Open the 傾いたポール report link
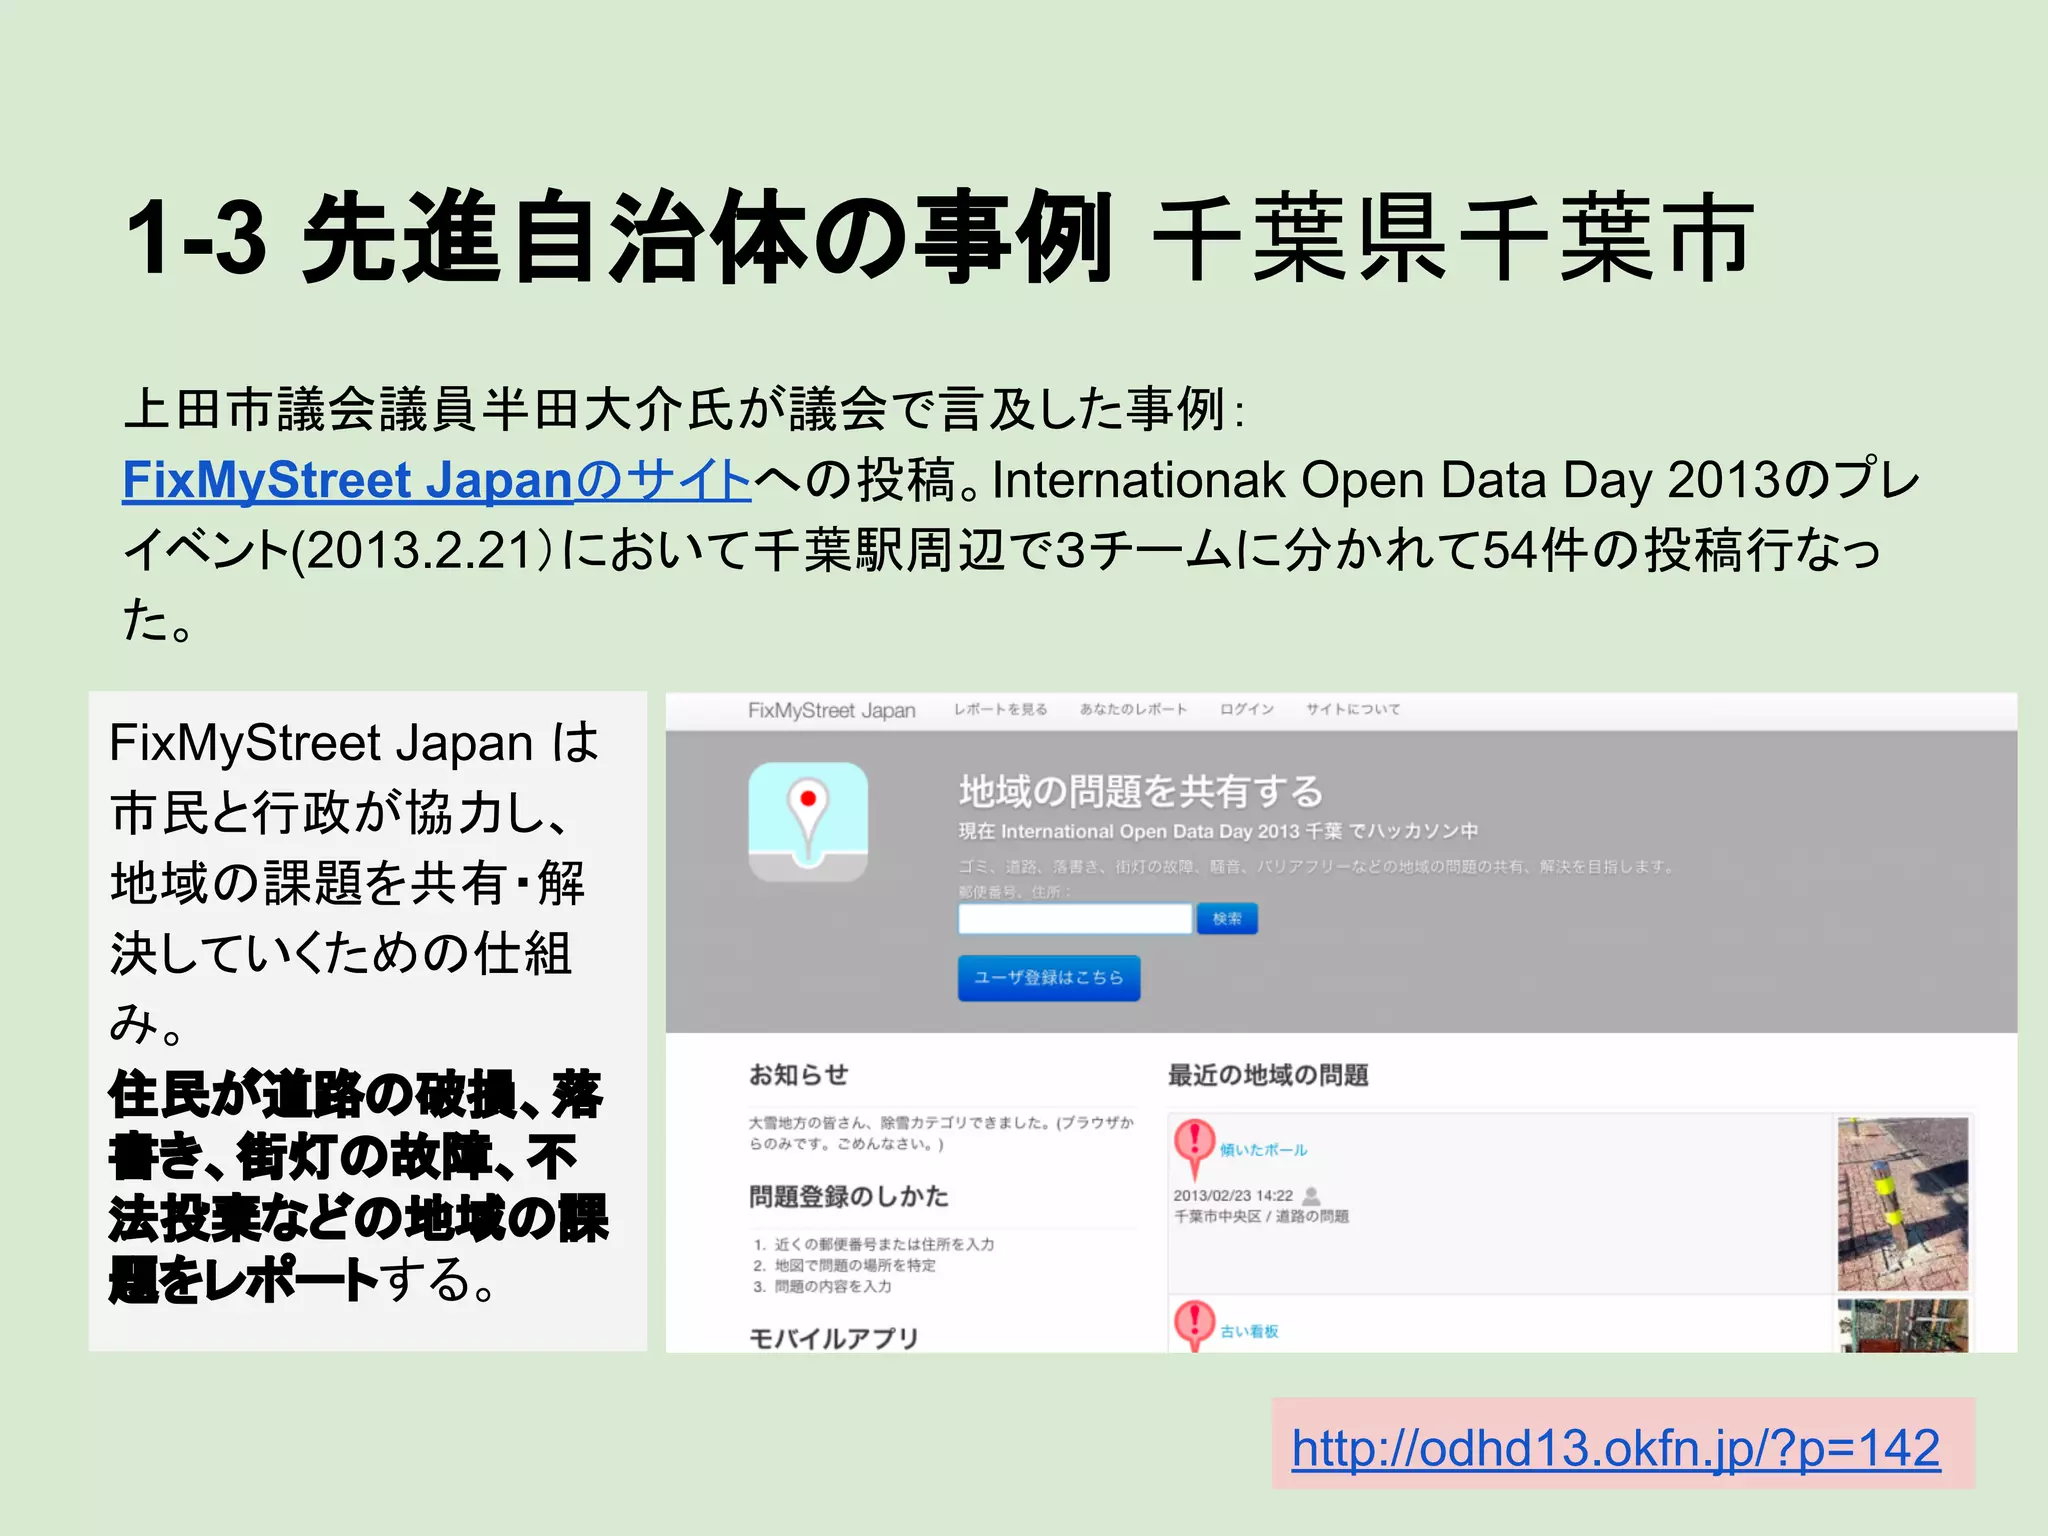This screenshot has width=2048, height=1536. 1263,1150
